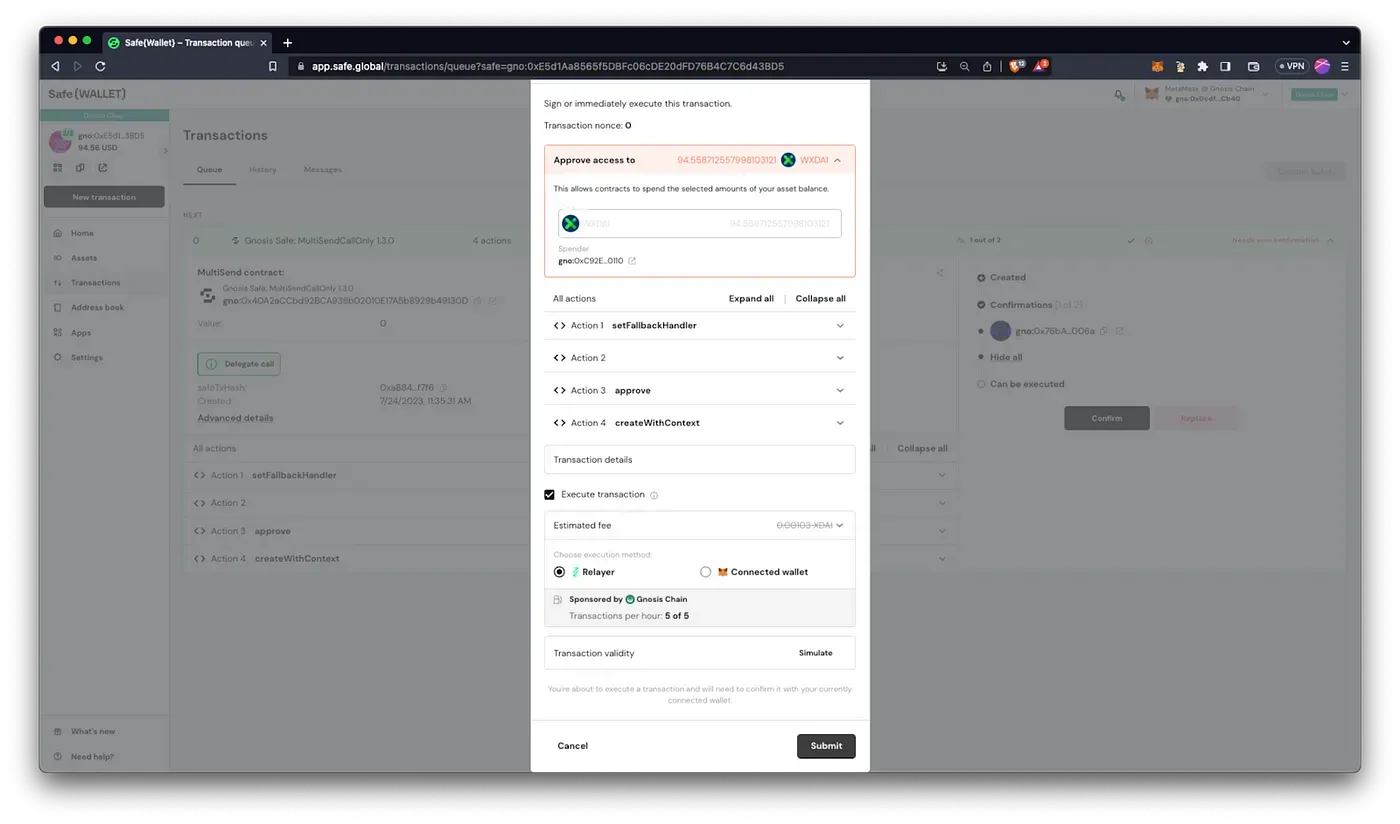Toggle the browser sidebar panel icon
Screen dimensions: 1400x824
point(1225,66)
